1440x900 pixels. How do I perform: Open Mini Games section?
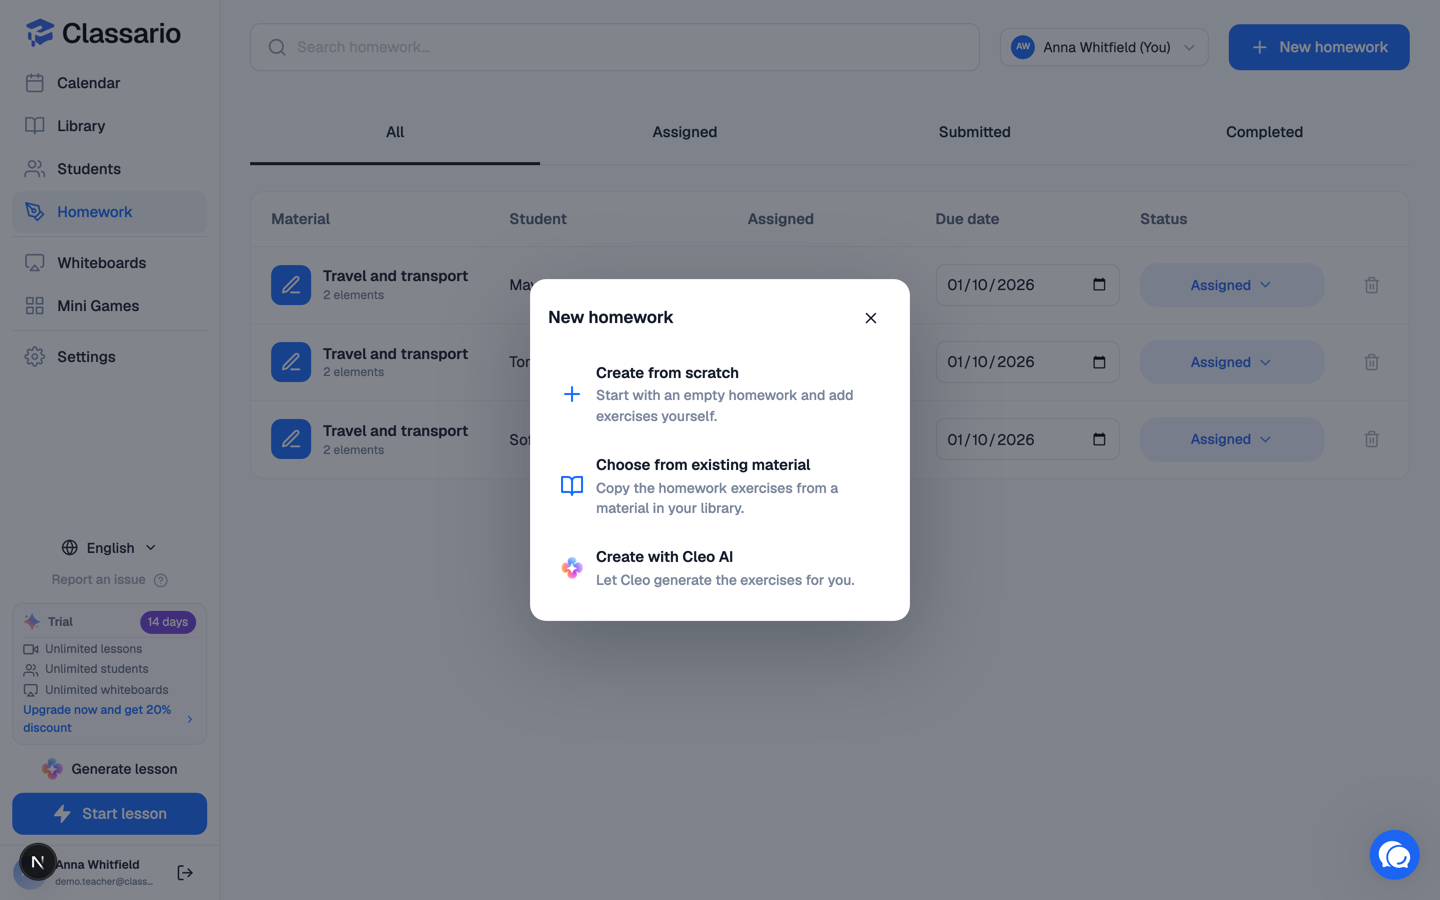click(x=109, y=306)
